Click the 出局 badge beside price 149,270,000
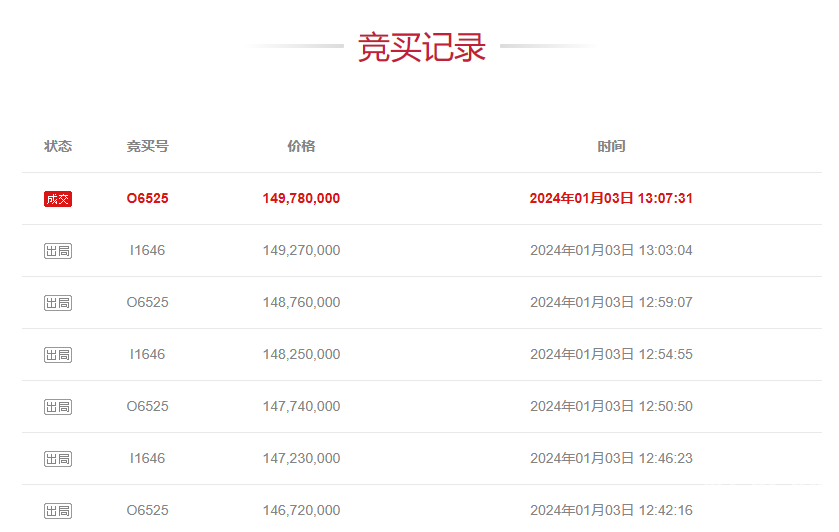The height and width of the screenshot is (532, 839). (58, 251)
